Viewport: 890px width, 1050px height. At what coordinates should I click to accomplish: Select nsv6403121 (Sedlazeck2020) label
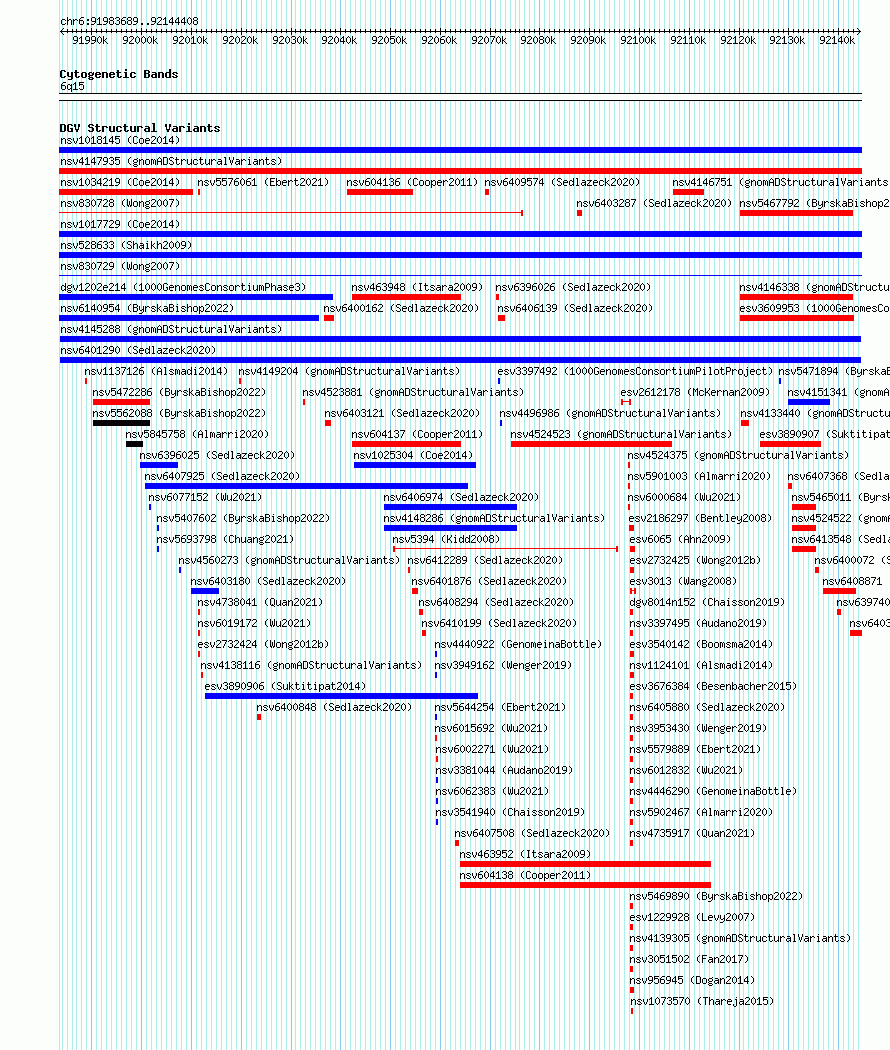point(402,414)
